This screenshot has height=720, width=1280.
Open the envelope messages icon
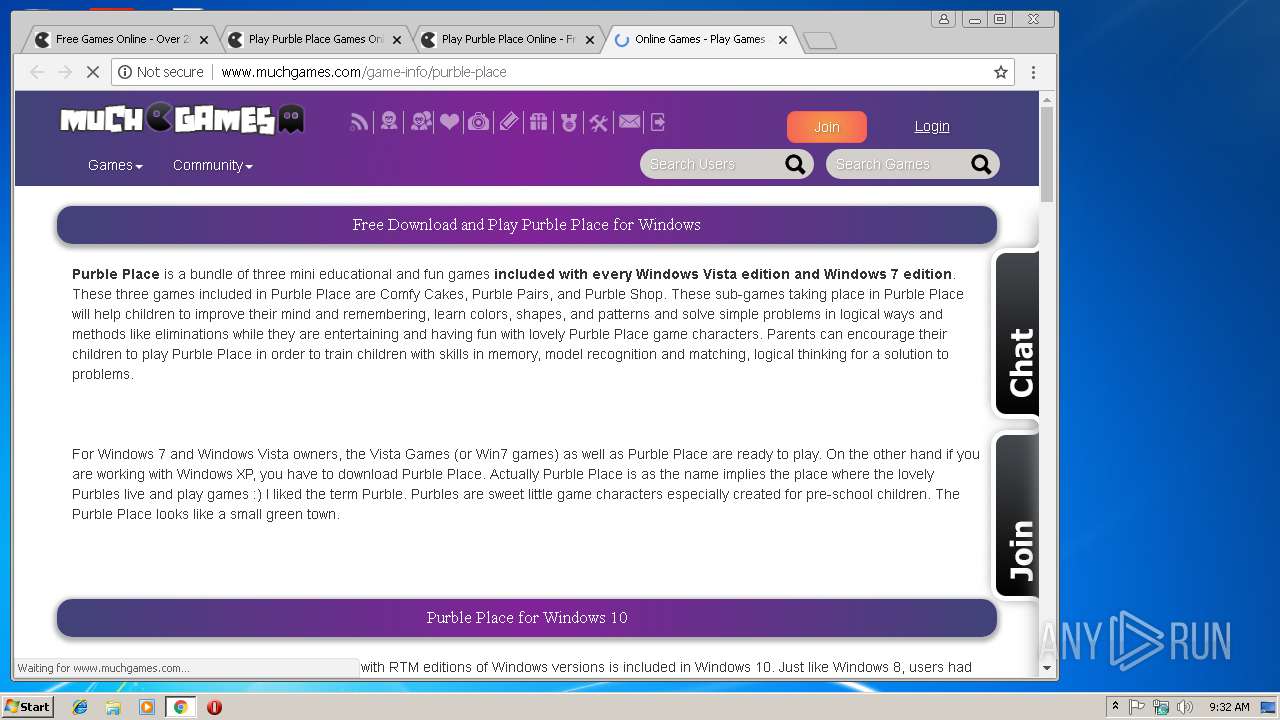click(x=629, y=122)
